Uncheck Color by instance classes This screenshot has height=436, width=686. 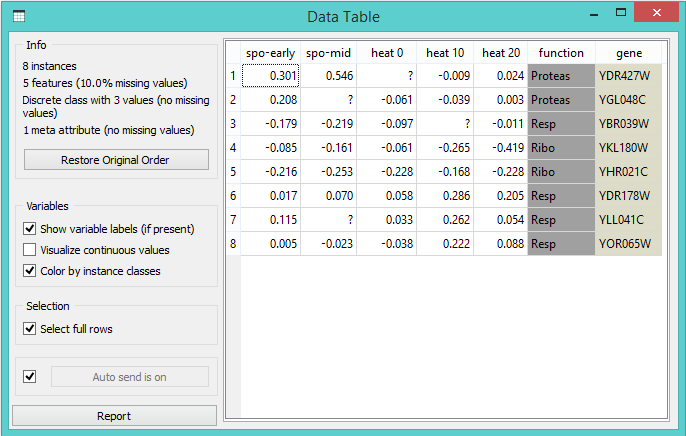(29, 271)
